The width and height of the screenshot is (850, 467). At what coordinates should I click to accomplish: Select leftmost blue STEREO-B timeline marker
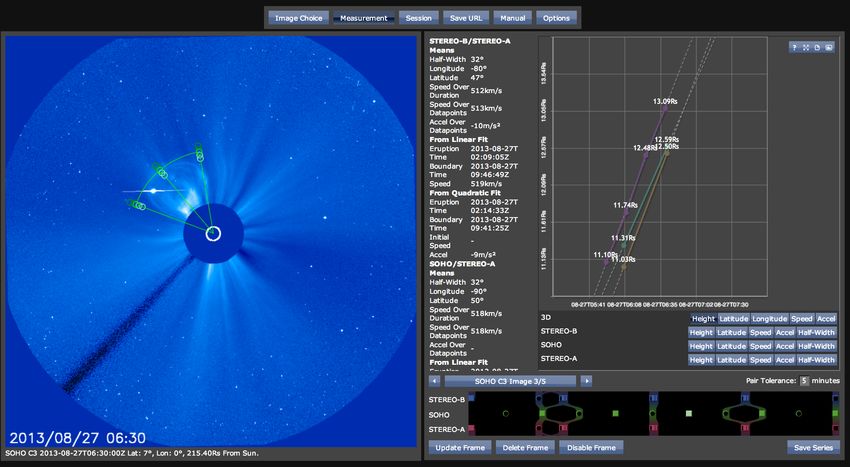tap(471, 398)
